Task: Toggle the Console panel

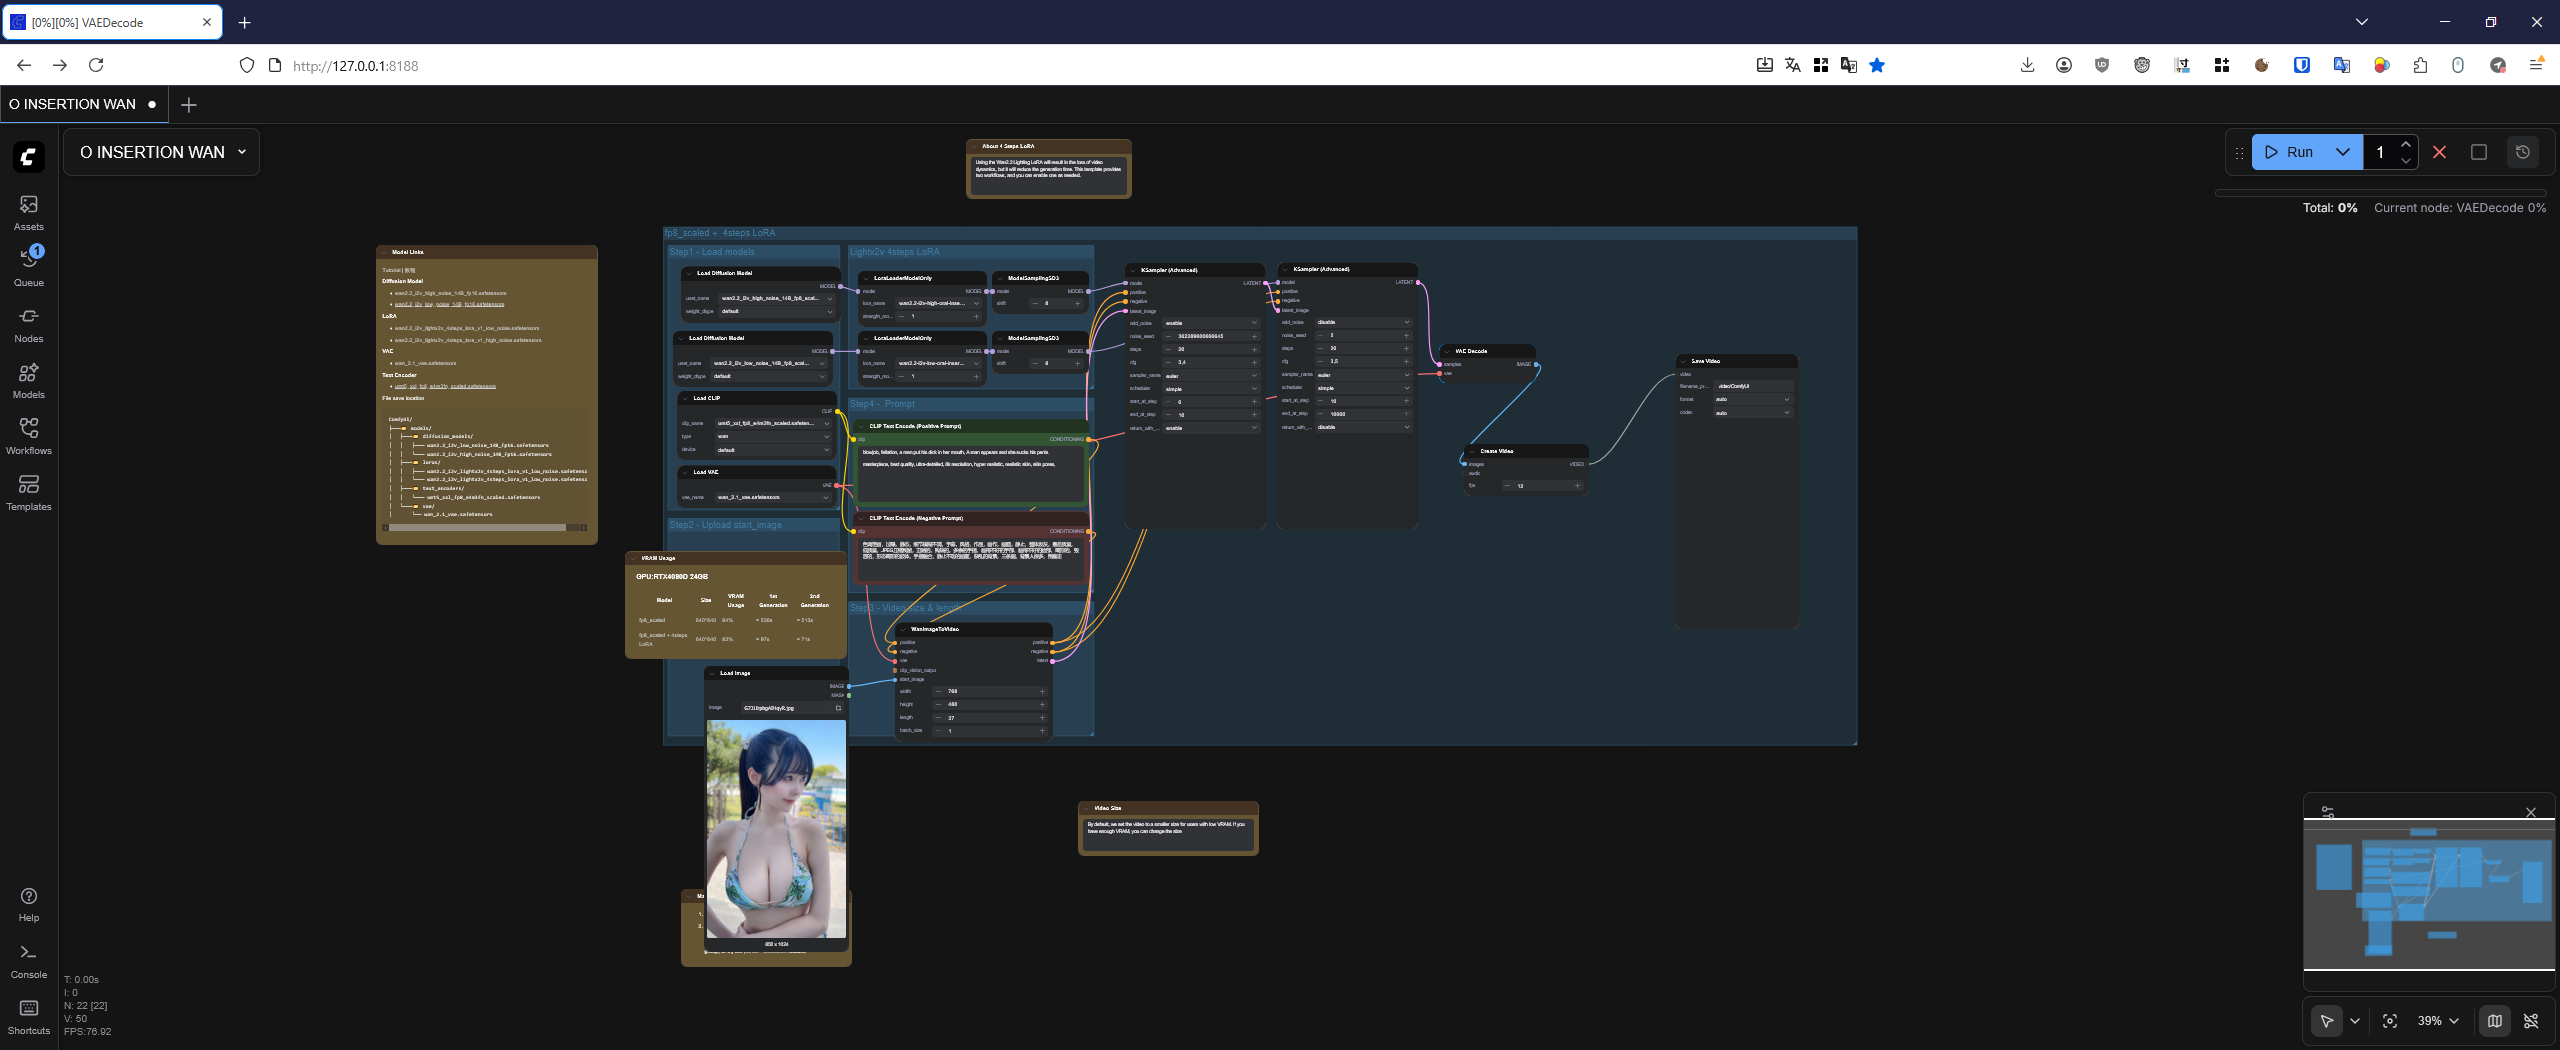Action: pos(29,960)
